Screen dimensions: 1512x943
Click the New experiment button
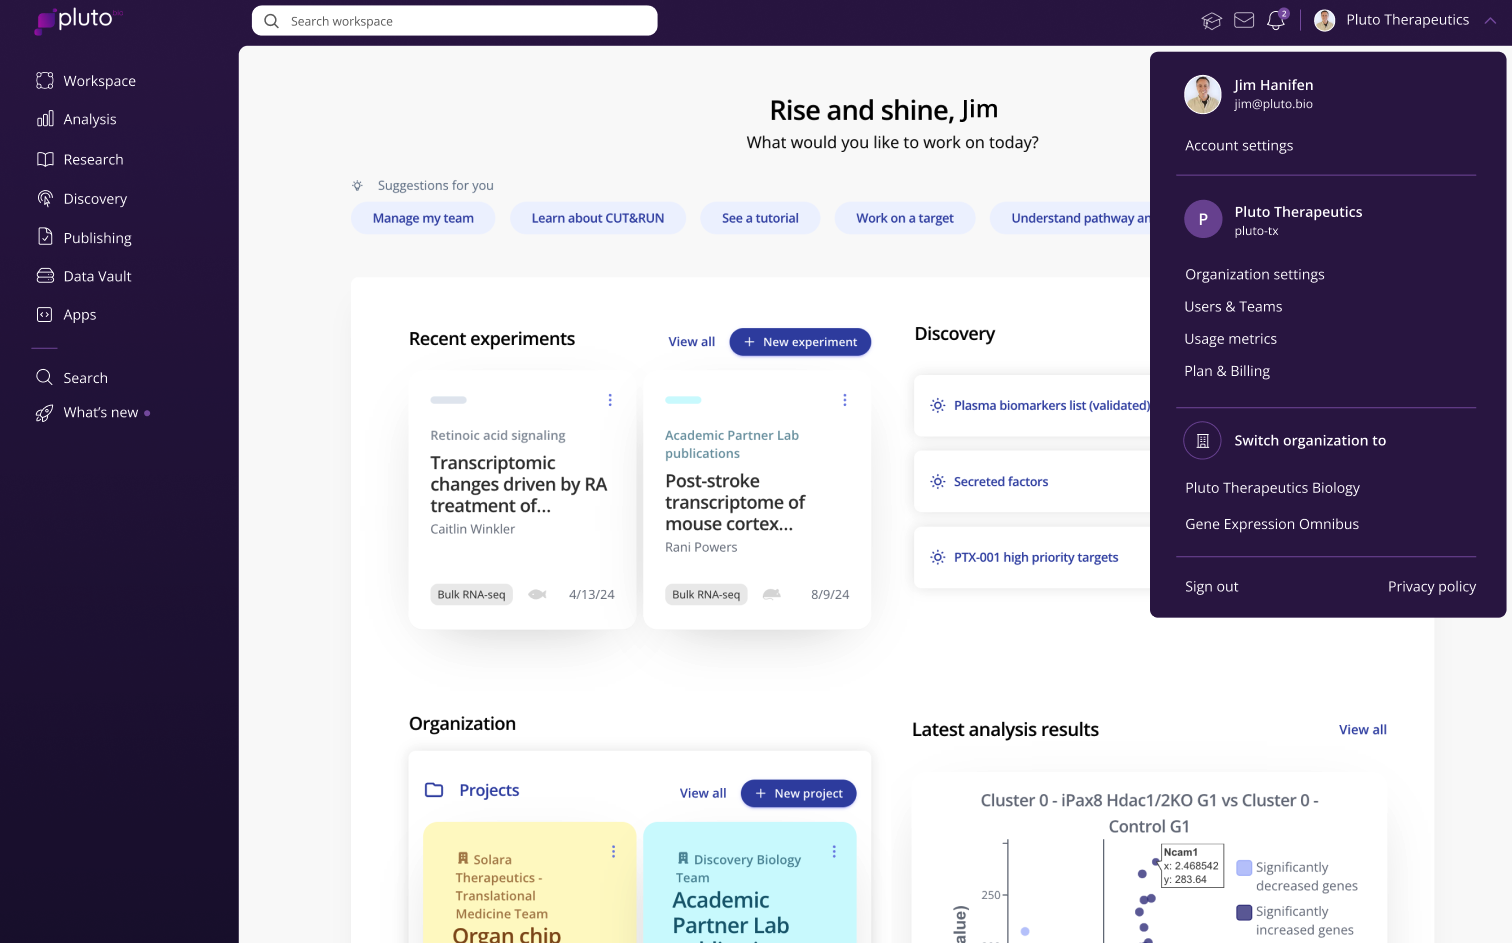(800, 342)
